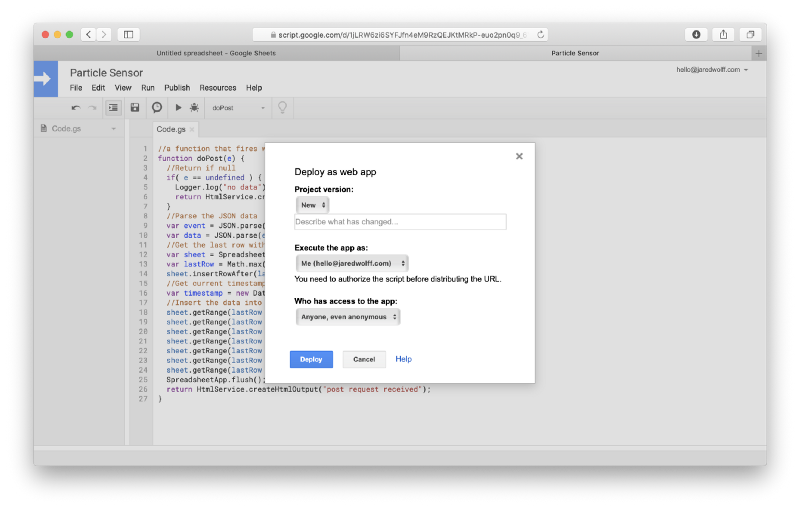This screenshot has height=510, width=800.
Task: Open the View menu
Action: 123,88
